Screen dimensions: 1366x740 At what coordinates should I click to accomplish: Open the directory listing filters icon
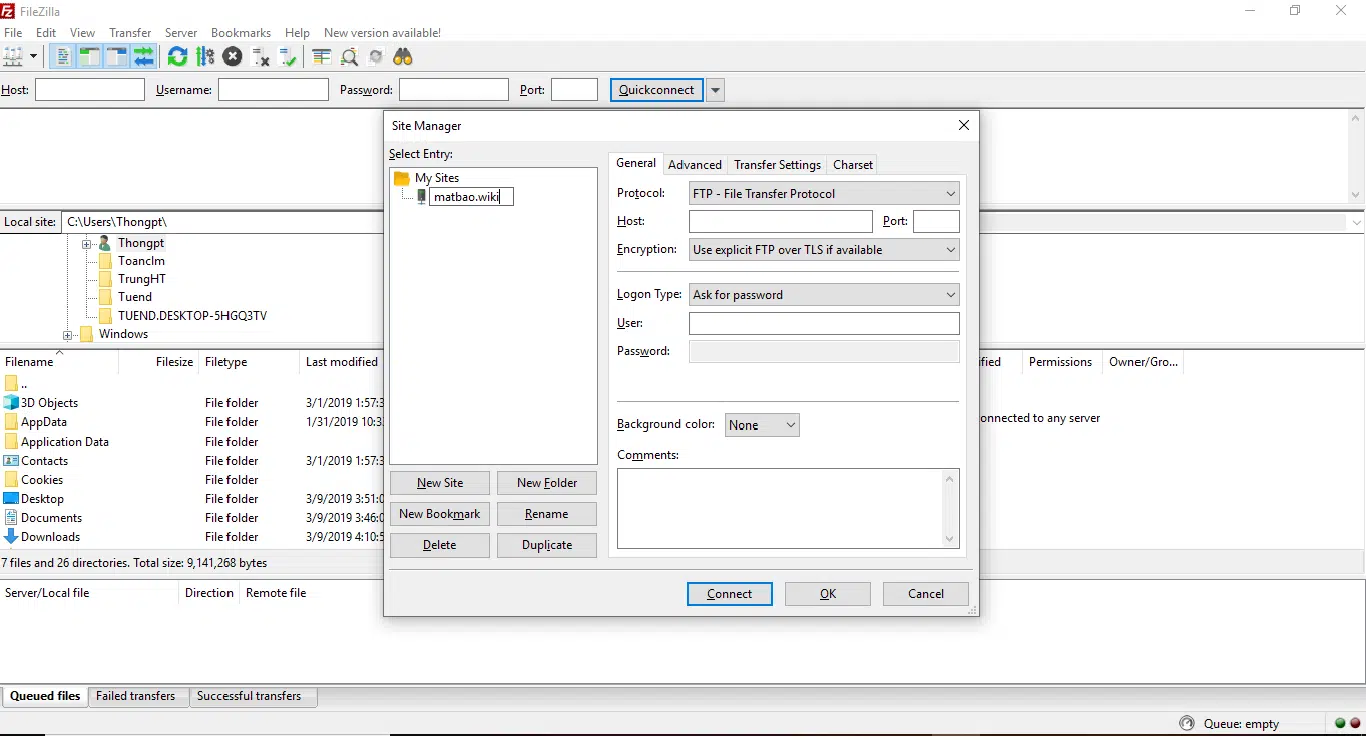pos(321,57)
